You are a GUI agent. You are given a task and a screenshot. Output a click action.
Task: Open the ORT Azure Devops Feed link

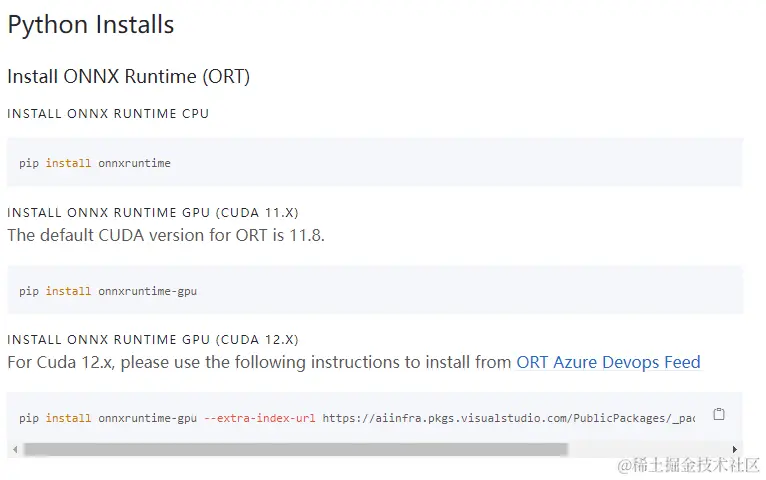[x=608, y=362]
